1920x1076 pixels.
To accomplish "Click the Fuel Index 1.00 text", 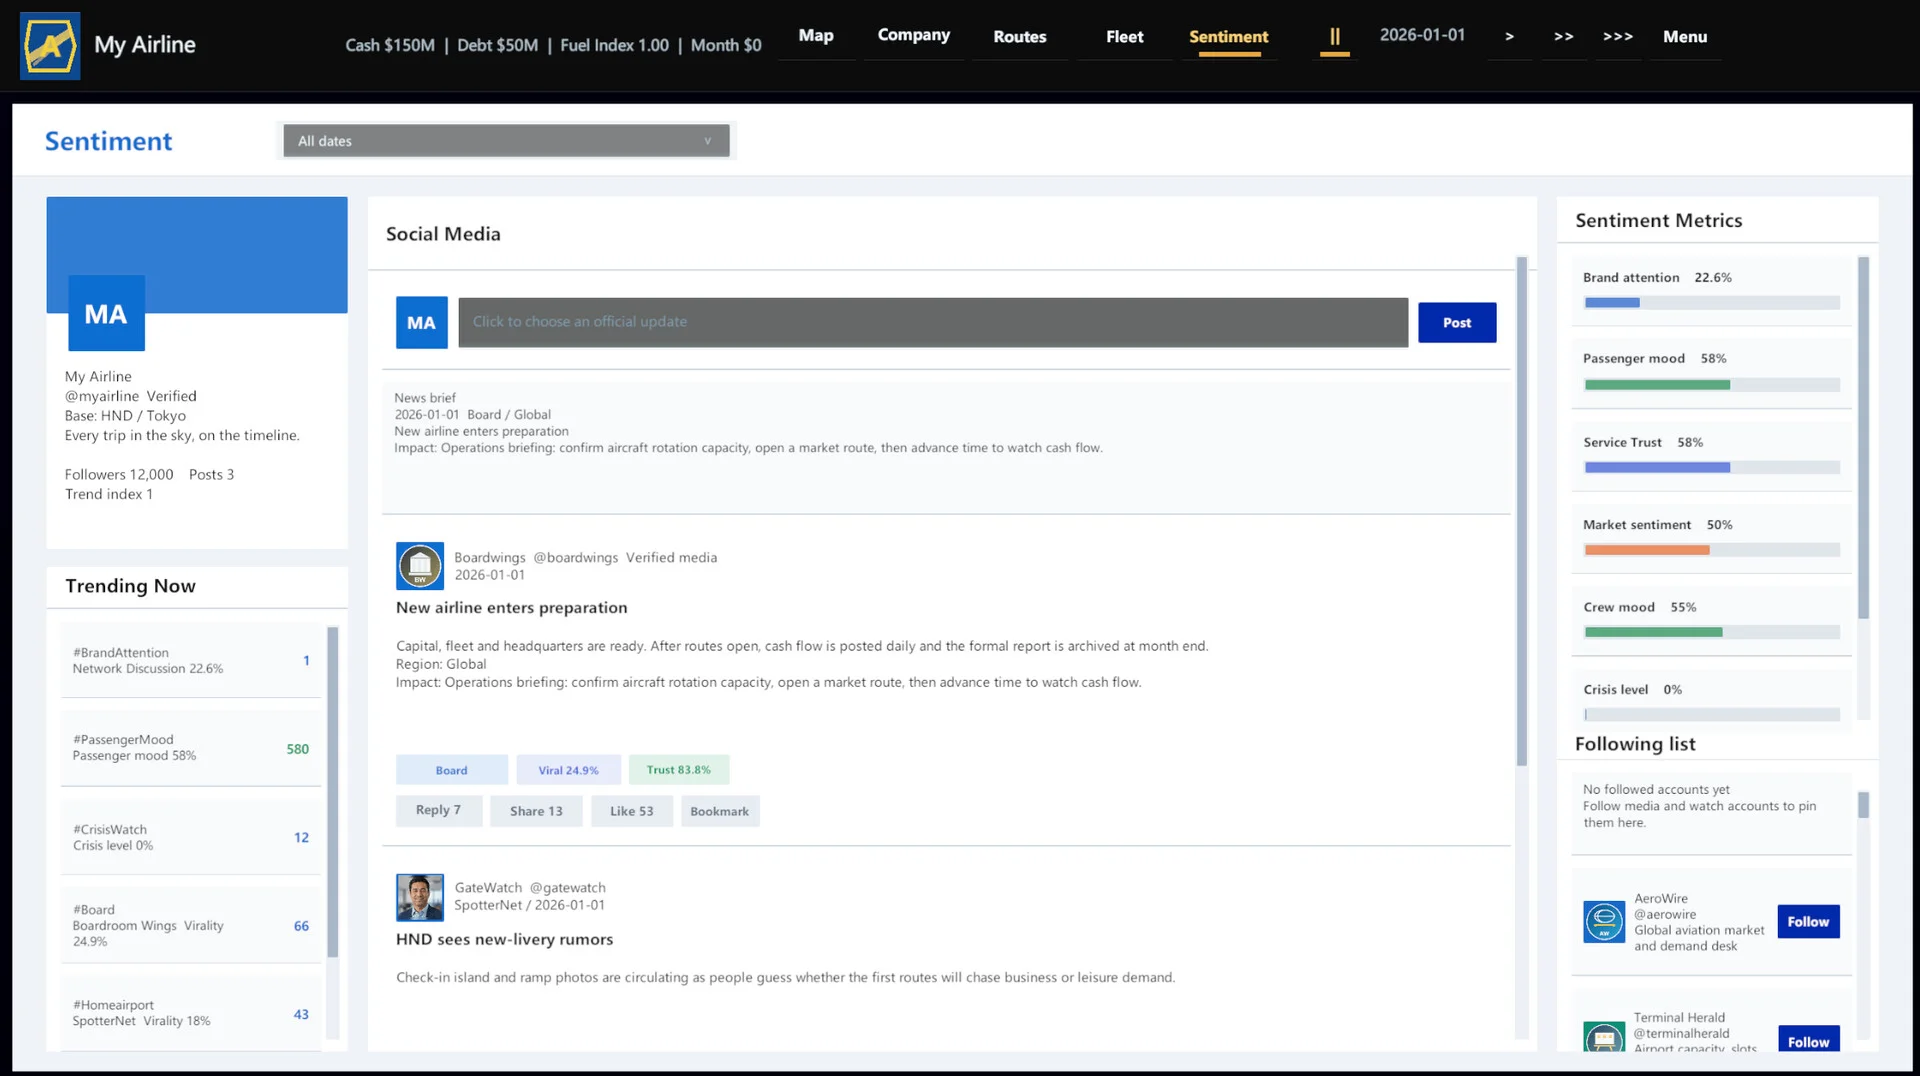I will [x=614, y=45].
